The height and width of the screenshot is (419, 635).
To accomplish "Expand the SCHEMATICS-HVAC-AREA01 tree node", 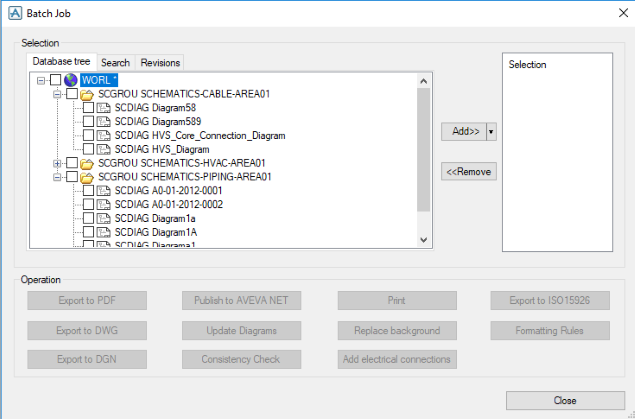I will point(57,163).
